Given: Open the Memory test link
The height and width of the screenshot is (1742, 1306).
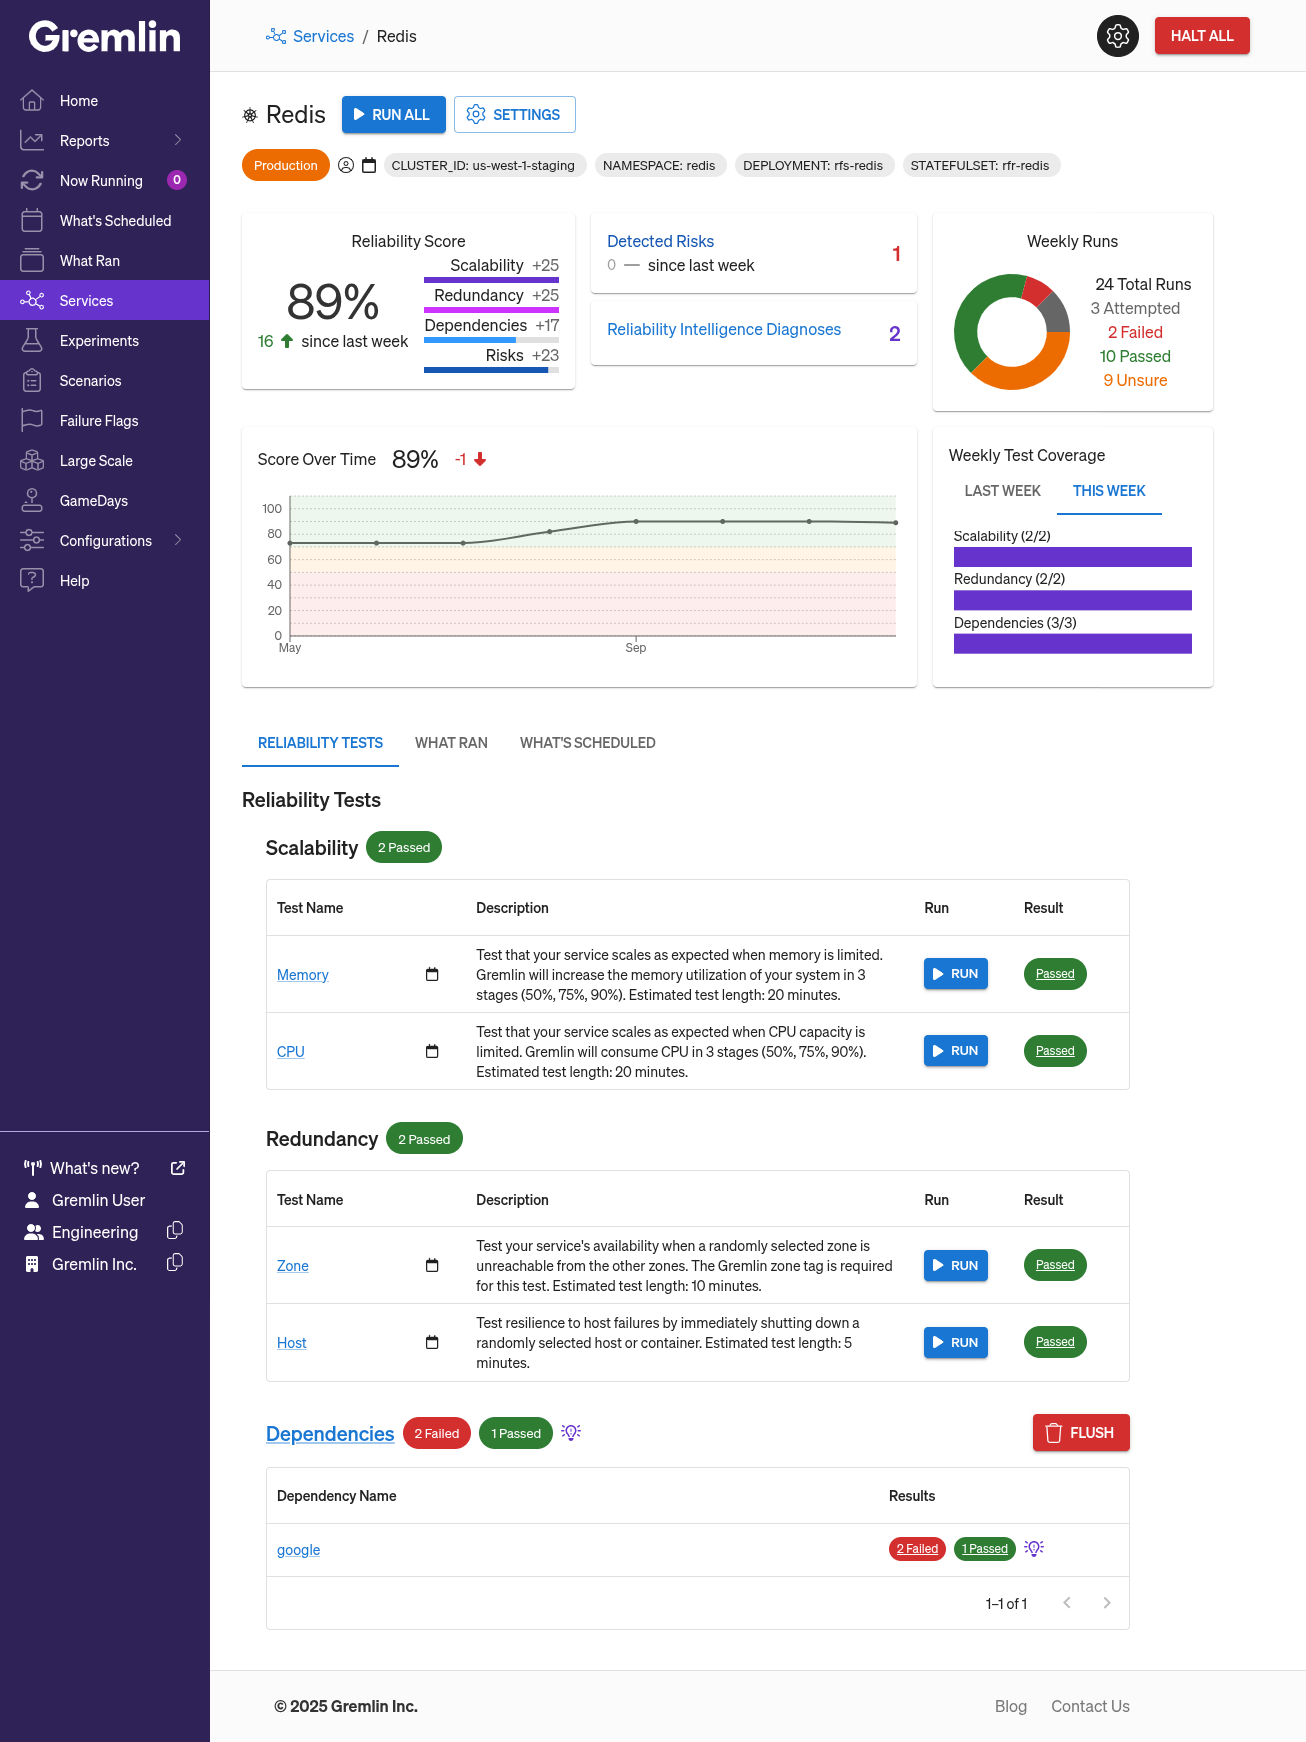Looking at the screenshot, I should [303, 975].
